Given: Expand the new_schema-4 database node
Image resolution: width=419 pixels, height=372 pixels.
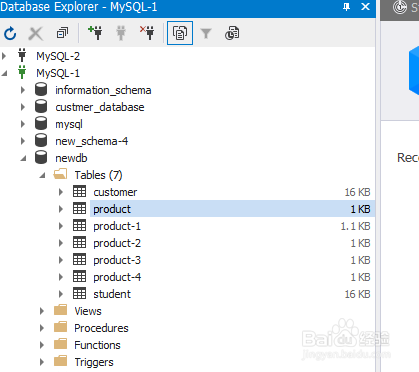Looking at the screenshot, I should (23, 141).
